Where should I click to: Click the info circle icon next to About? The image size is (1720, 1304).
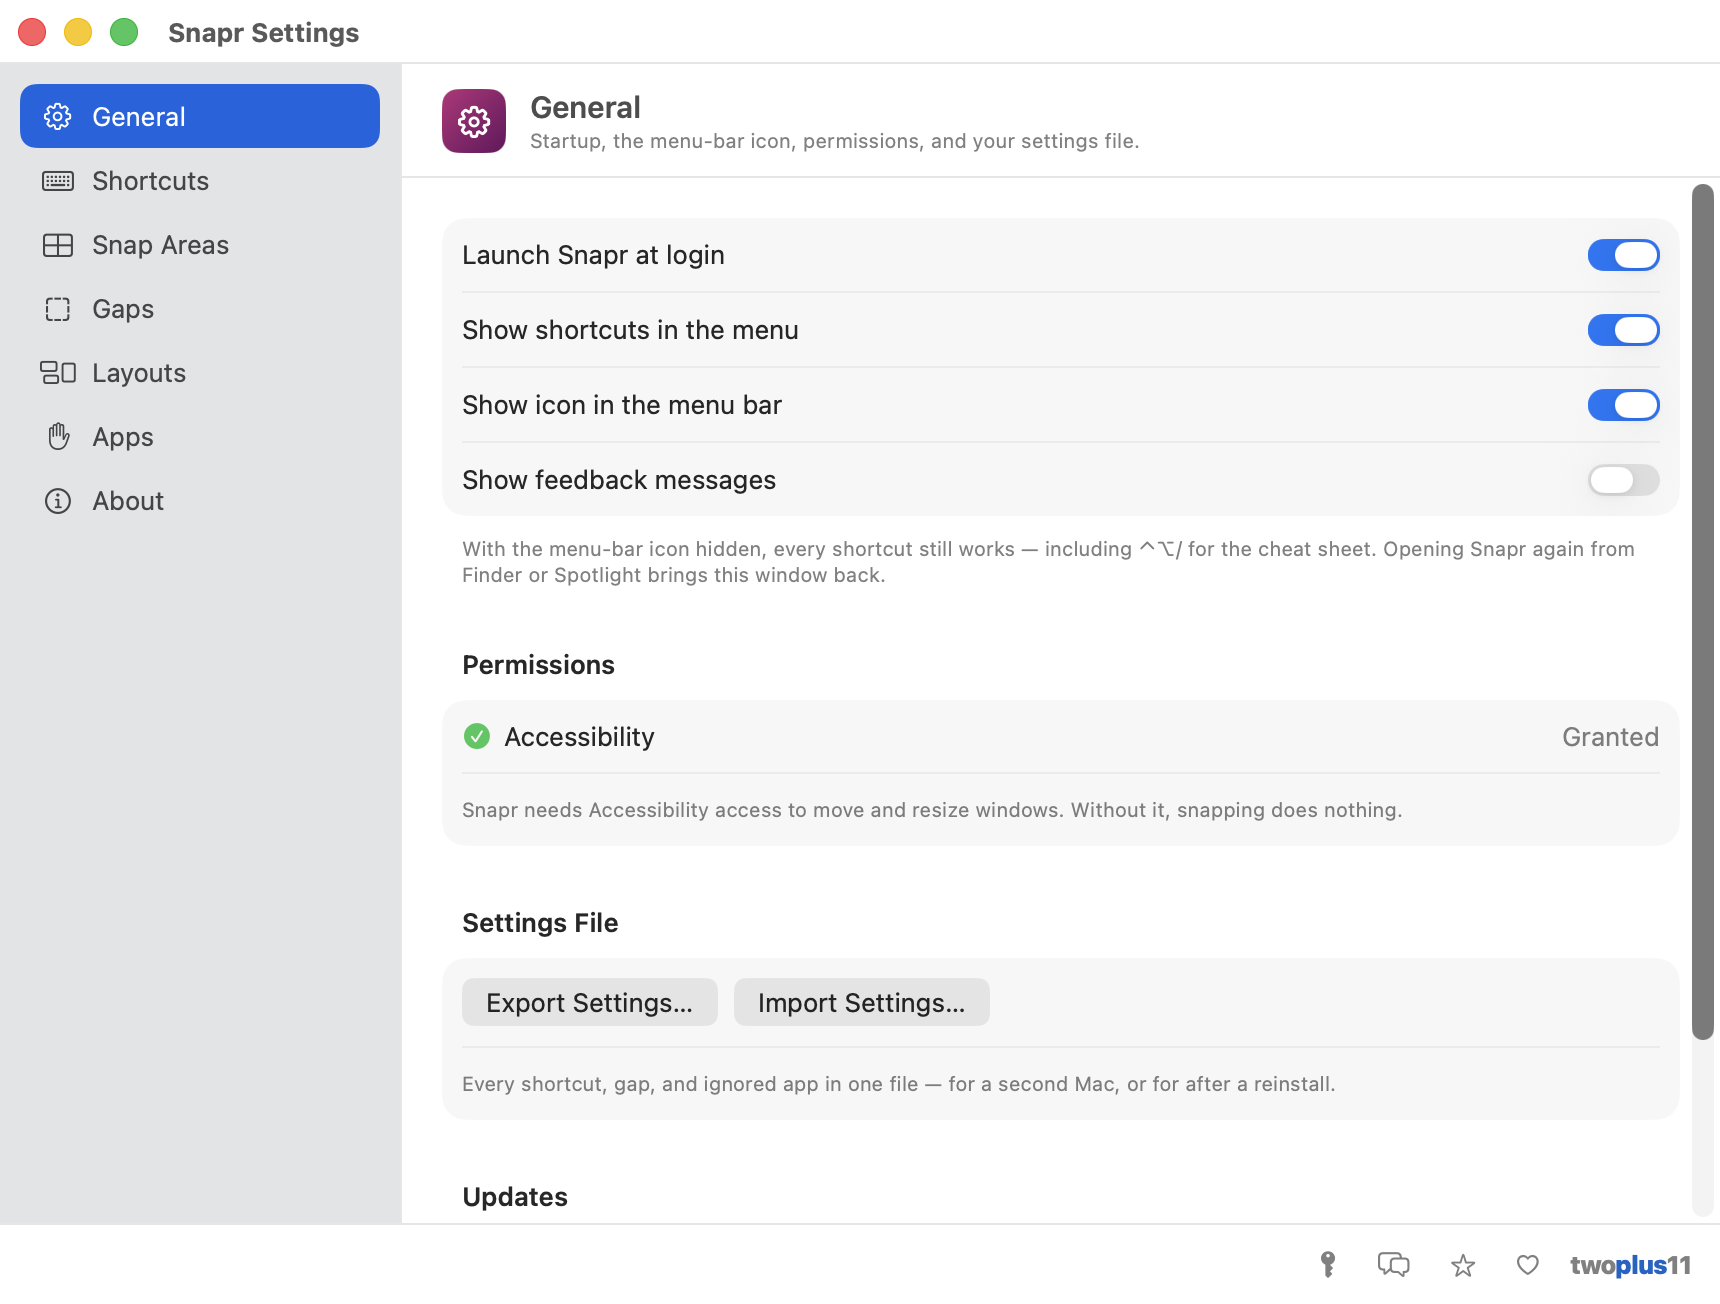58,501
